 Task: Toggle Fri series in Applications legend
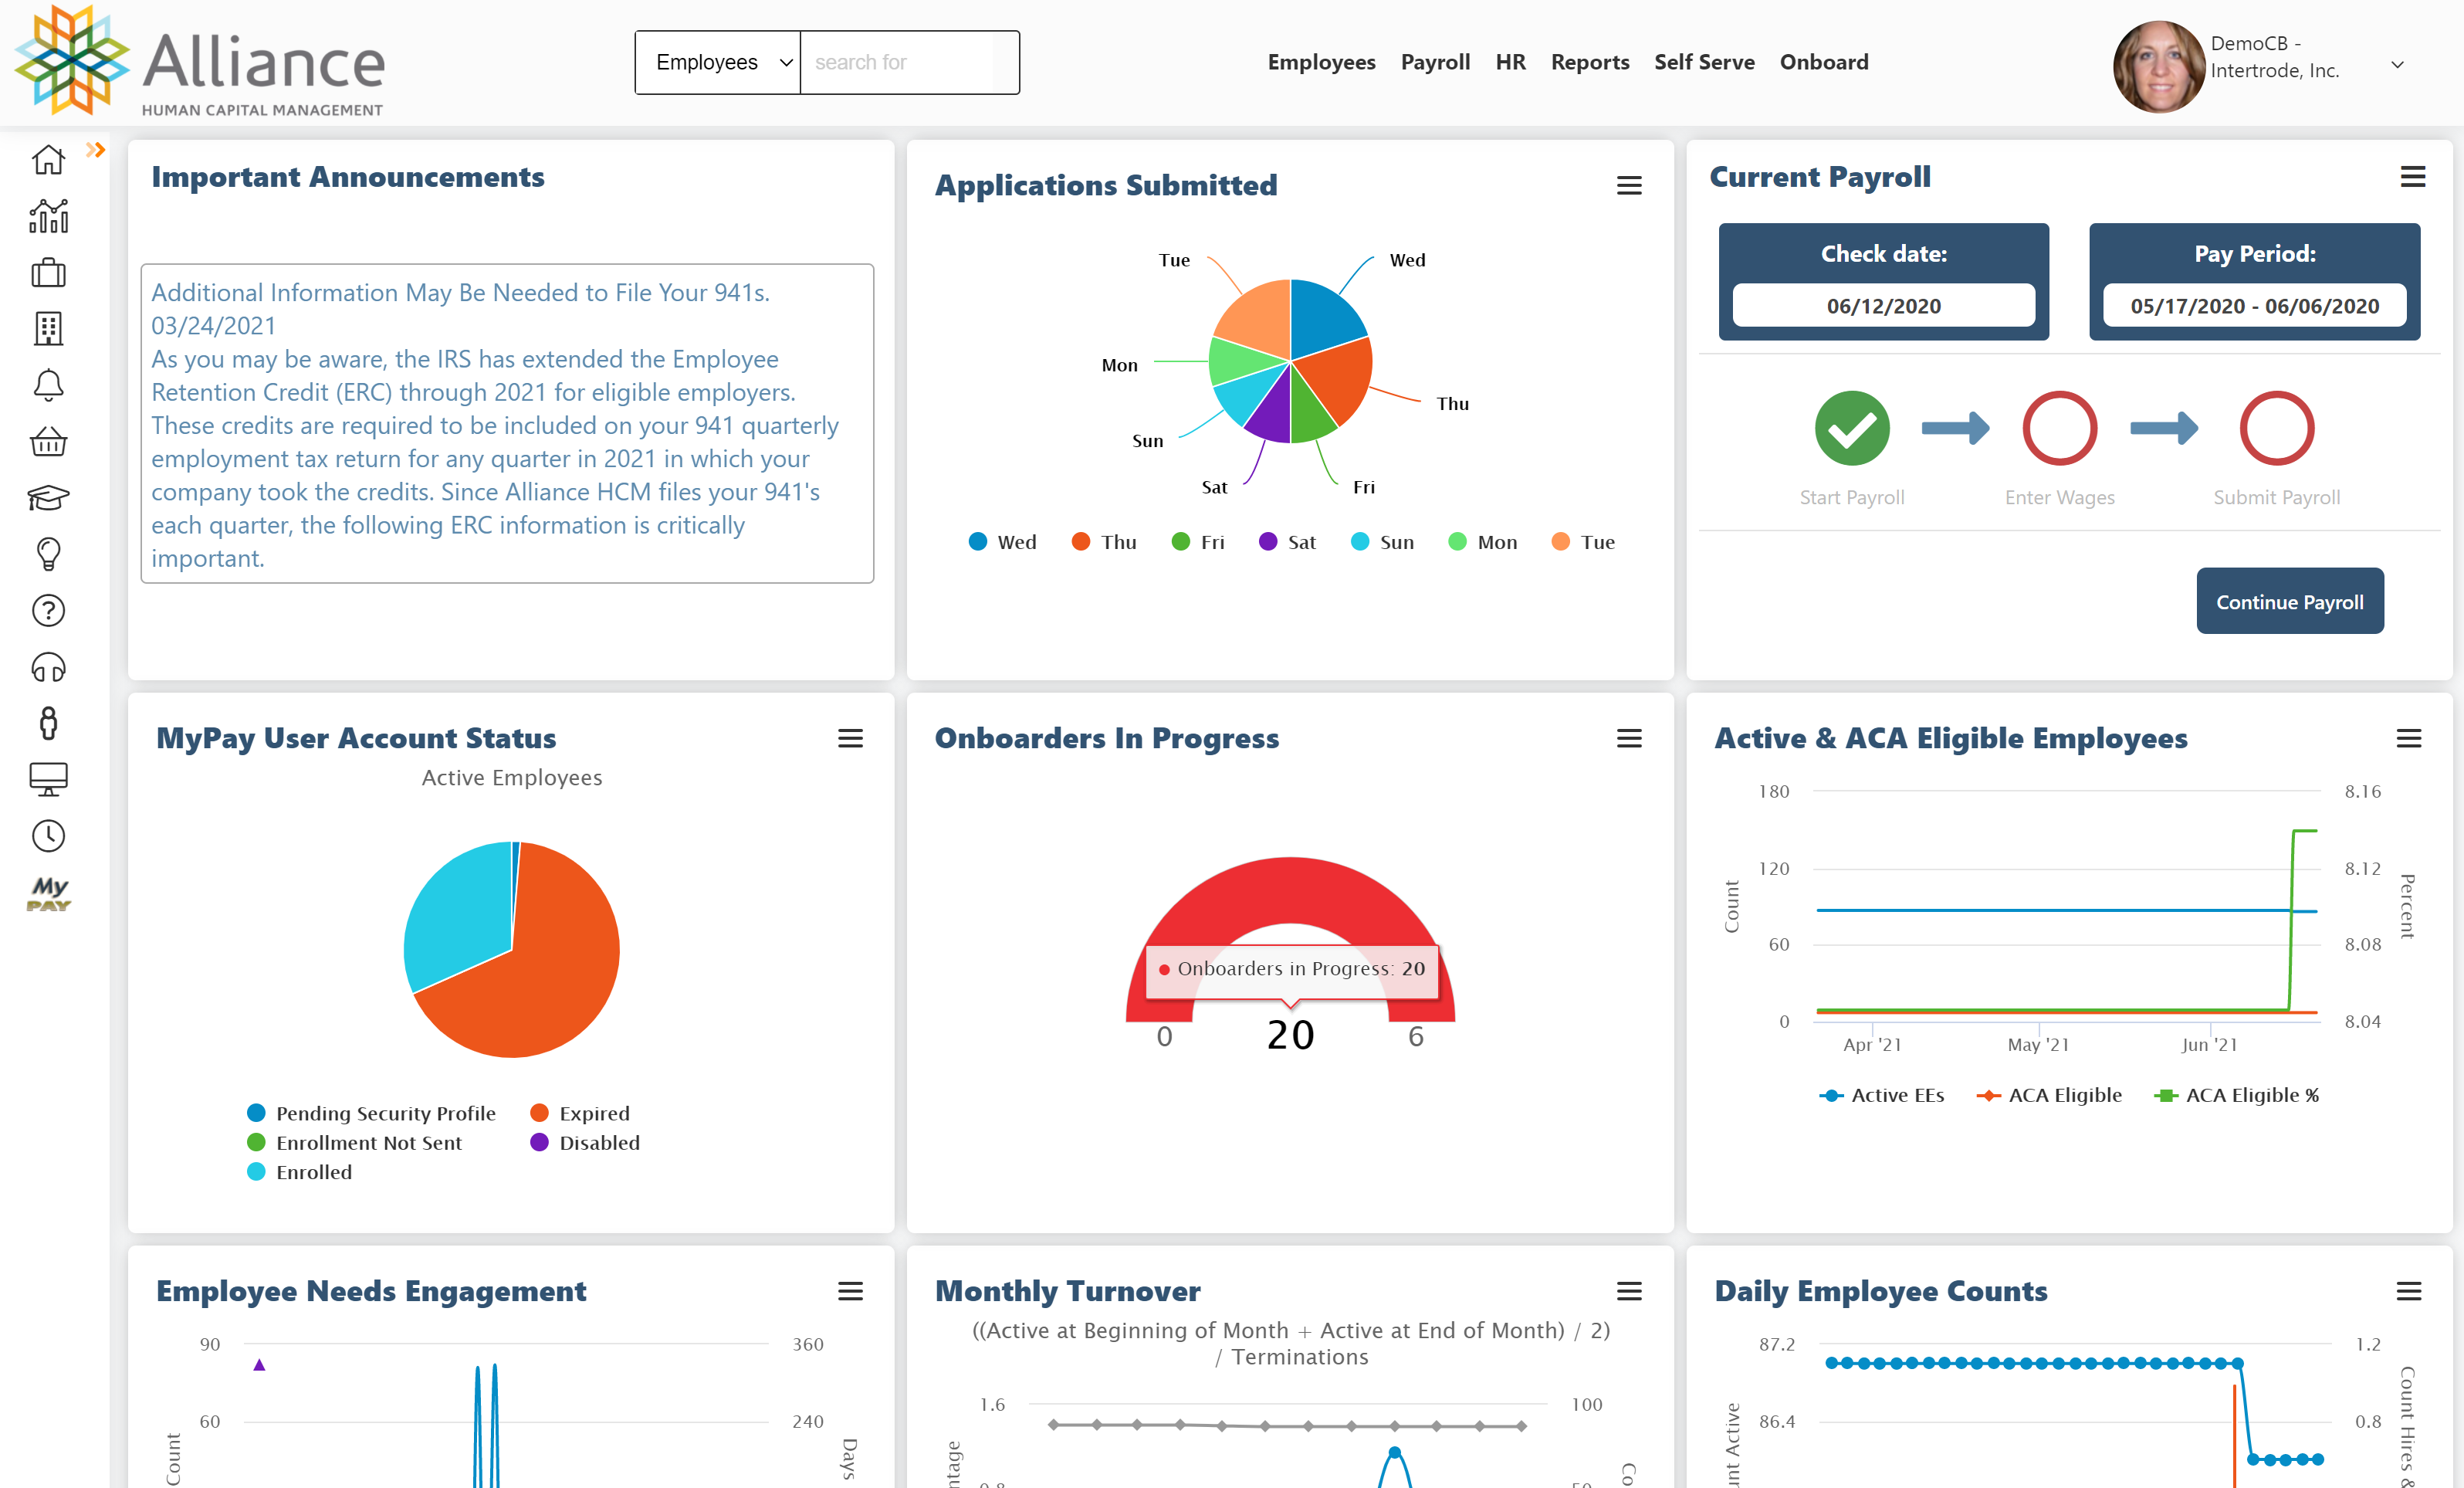pos(1198,542)
